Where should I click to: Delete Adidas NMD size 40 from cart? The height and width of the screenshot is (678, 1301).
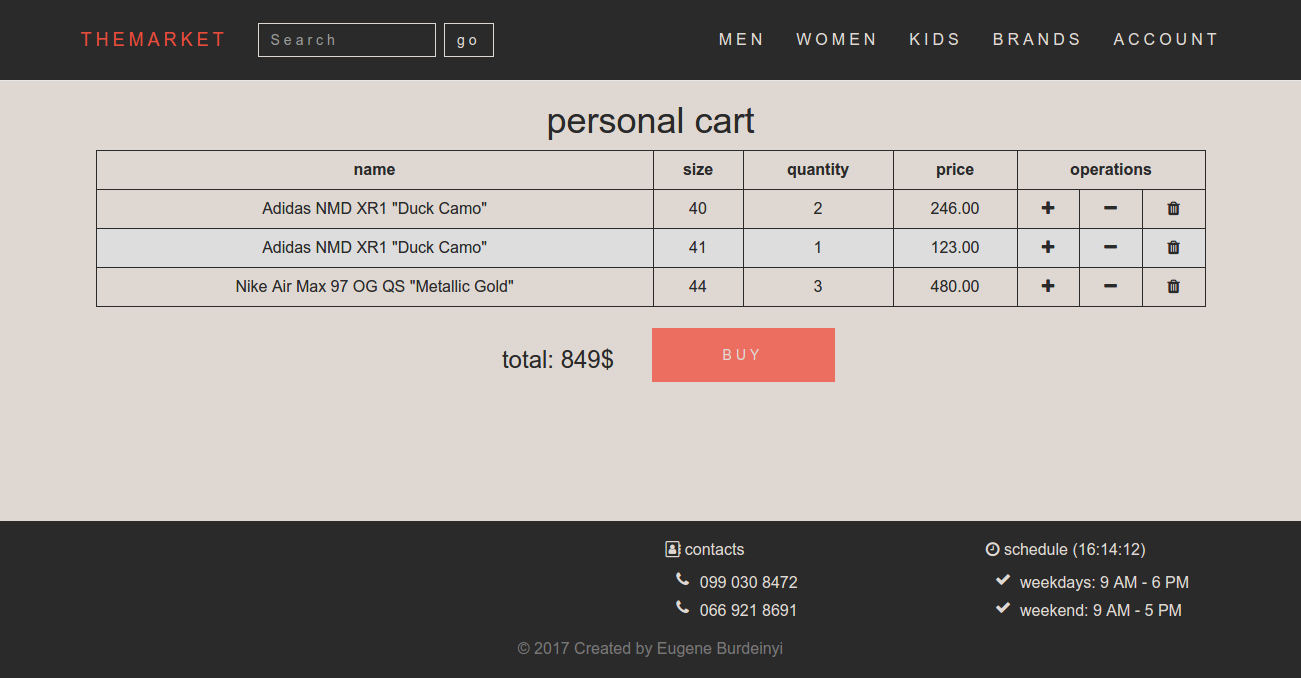point(1174,208)
